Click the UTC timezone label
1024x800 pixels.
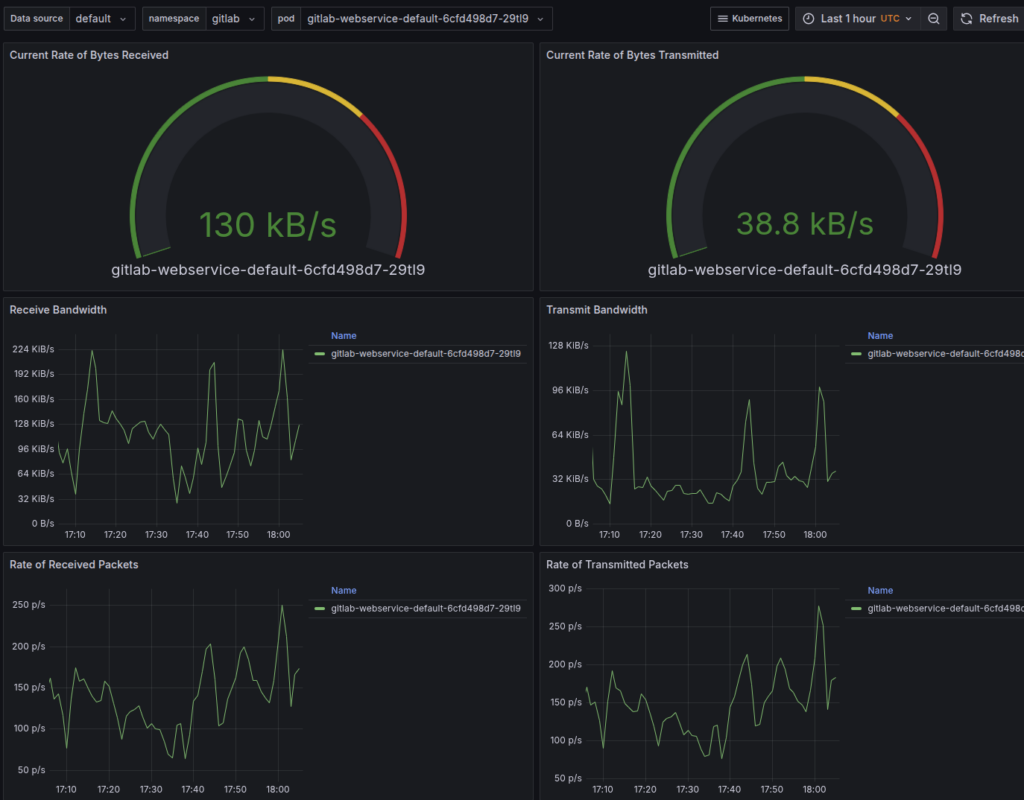point(890,19)
